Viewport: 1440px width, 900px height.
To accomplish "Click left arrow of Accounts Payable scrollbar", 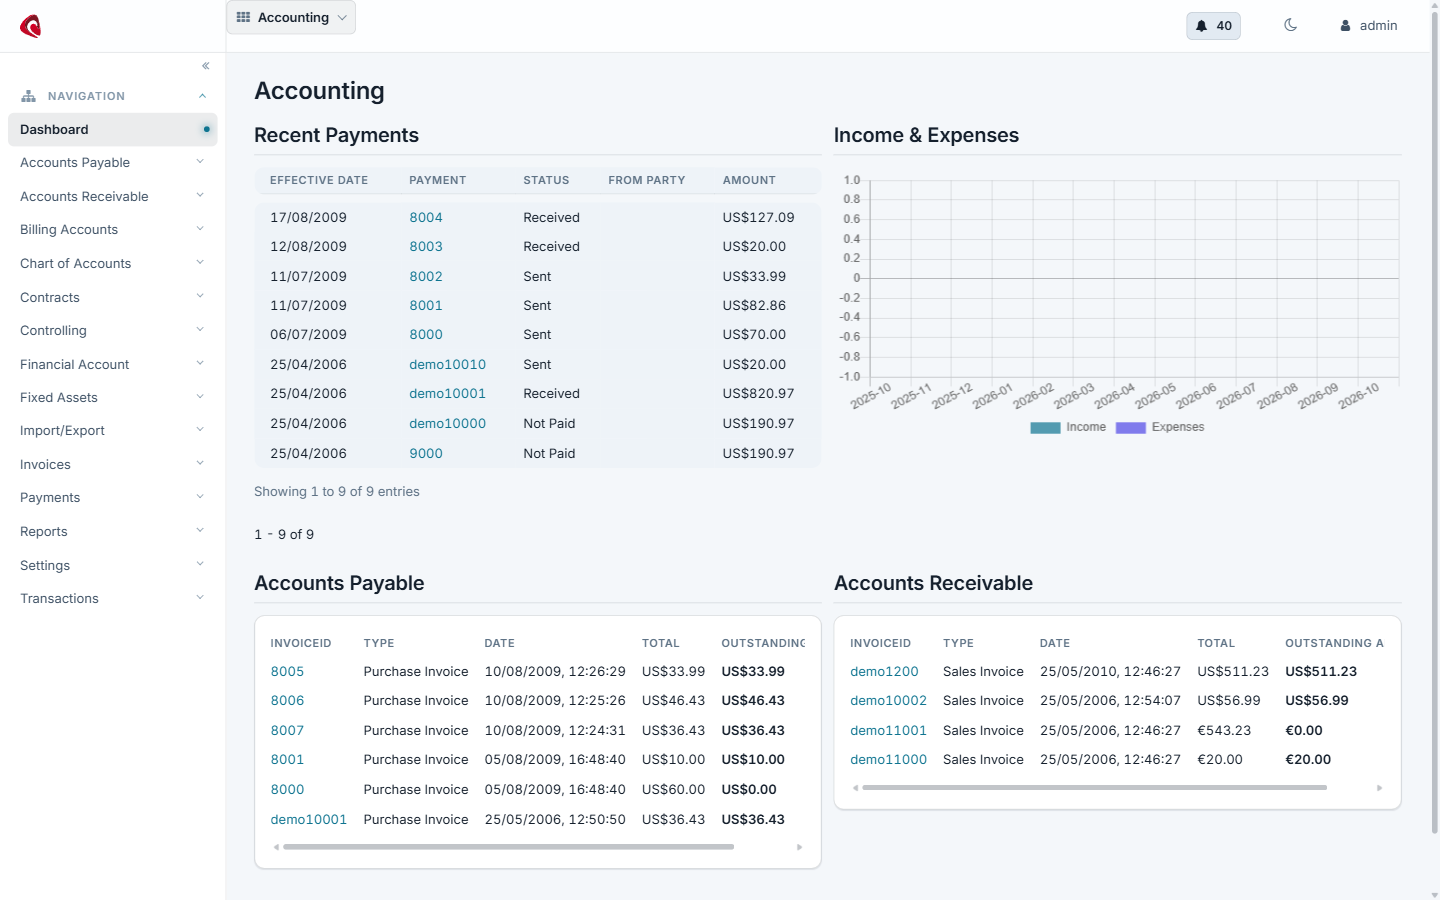I will click(276, 847).
